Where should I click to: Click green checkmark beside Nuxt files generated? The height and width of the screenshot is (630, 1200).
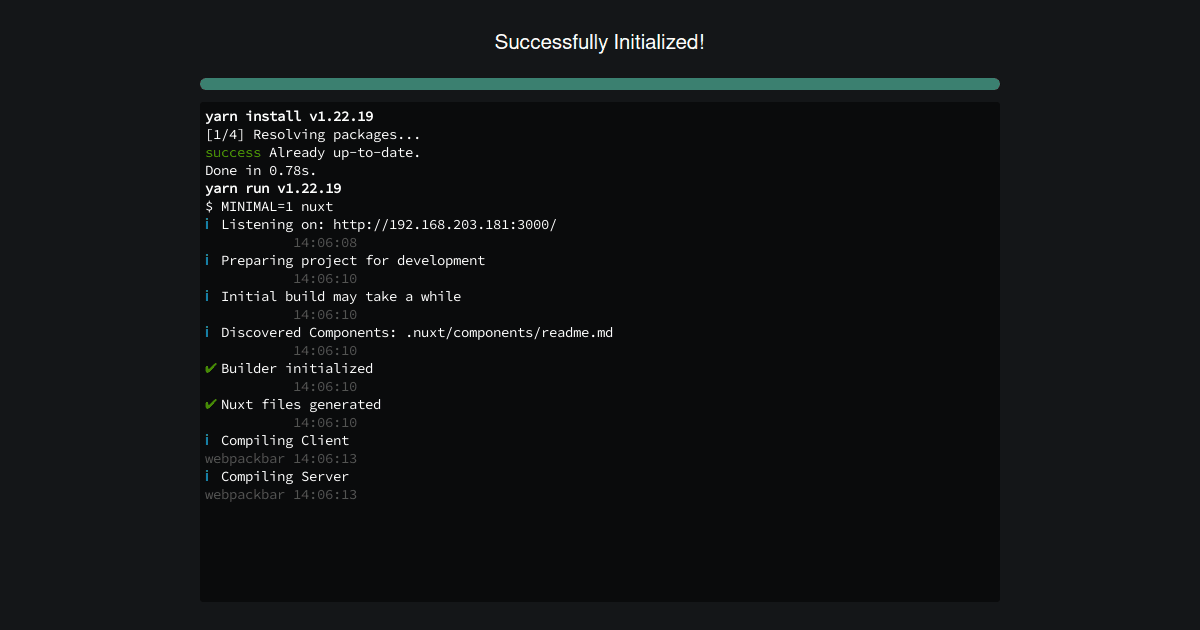[x=210, y=404]
